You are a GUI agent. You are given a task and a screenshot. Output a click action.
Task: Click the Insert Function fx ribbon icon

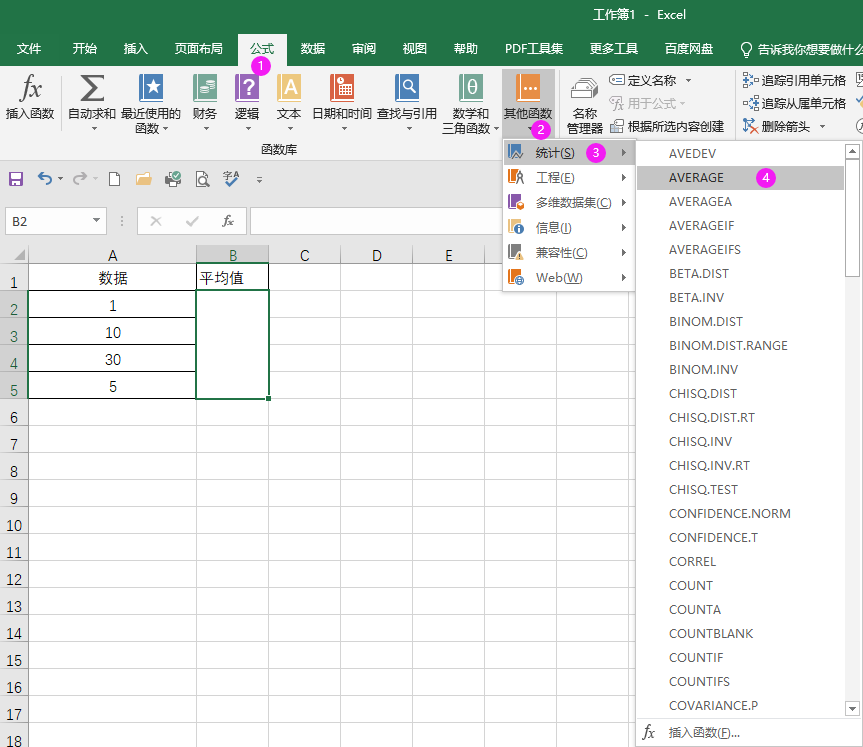click(30, 89)
